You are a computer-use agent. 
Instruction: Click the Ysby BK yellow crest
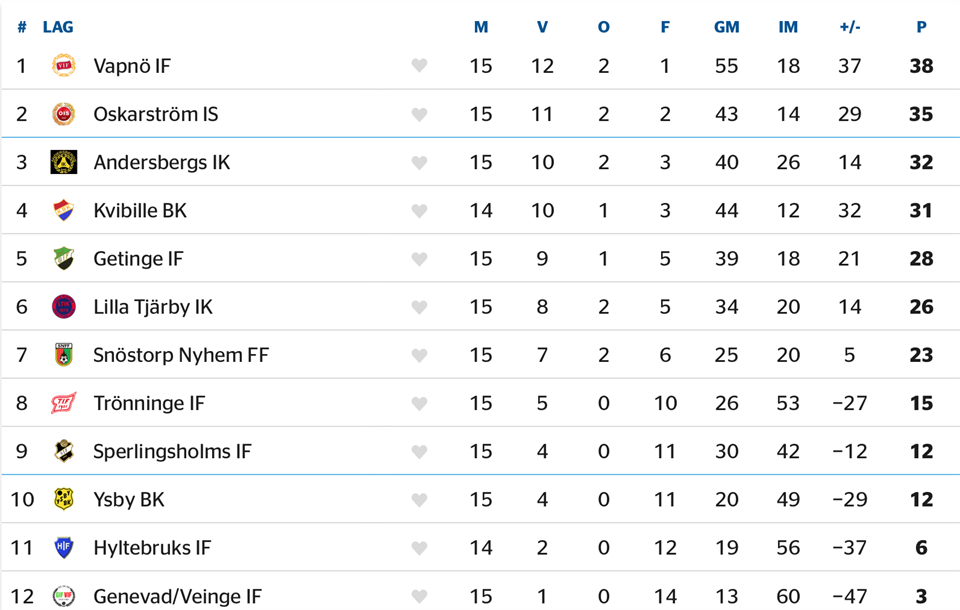click(x=63, y=499)
